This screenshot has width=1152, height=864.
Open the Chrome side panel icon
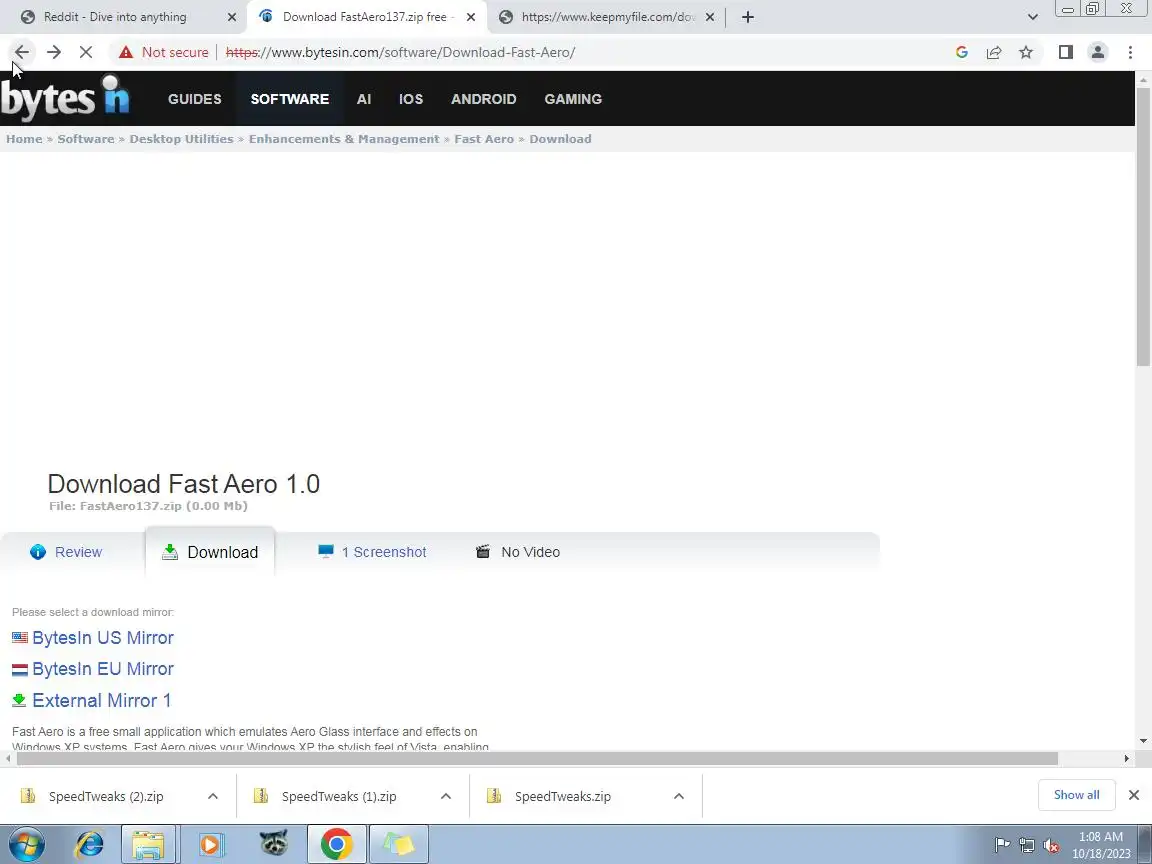click(1065, 52)
